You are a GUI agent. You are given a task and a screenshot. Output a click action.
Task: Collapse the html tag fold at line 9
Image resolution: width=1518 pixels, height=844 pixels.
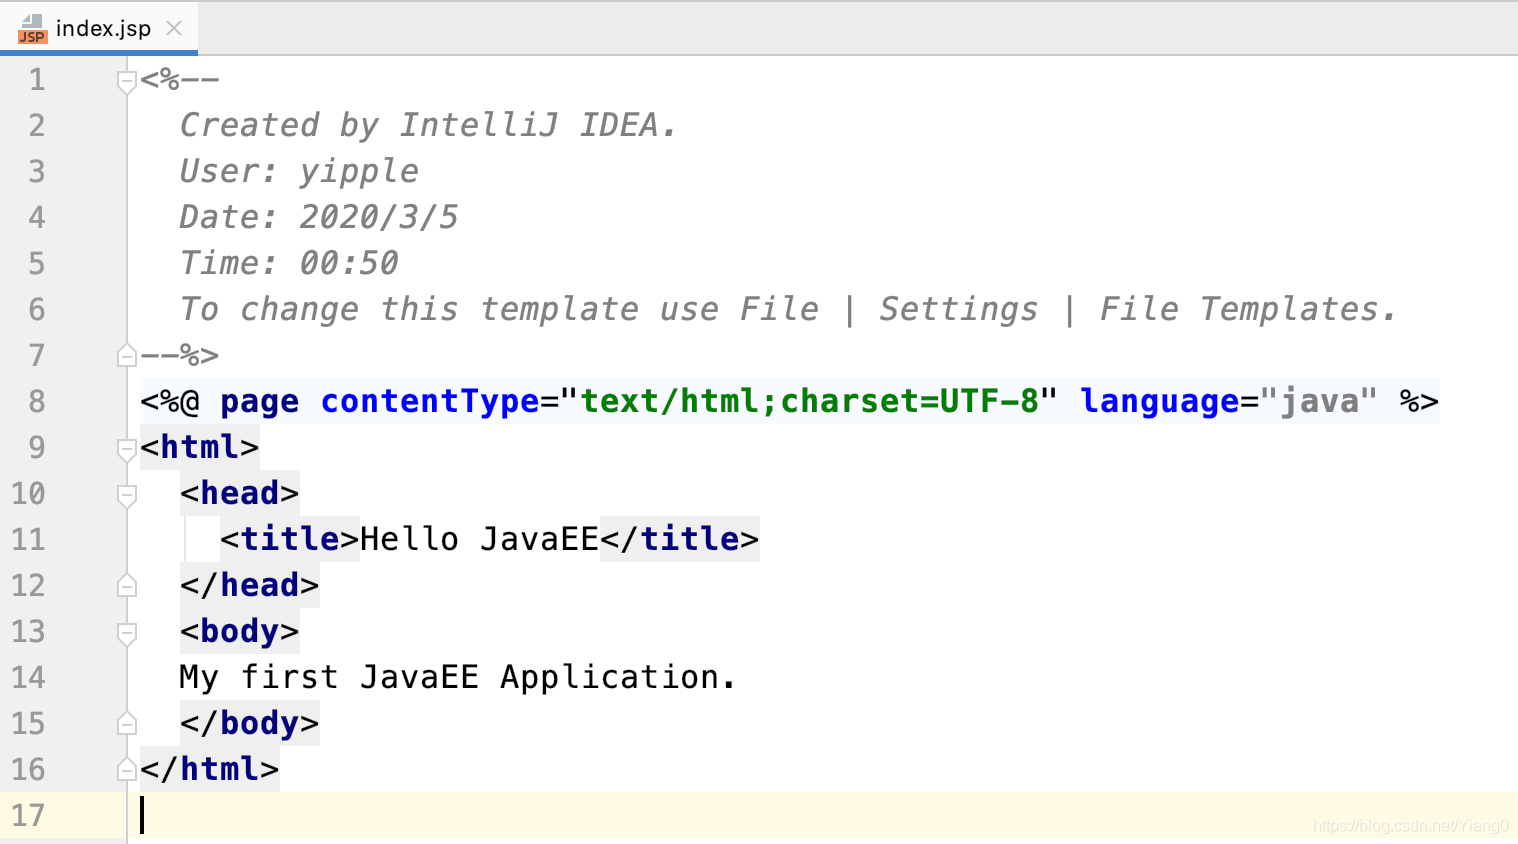pos(126,448)
